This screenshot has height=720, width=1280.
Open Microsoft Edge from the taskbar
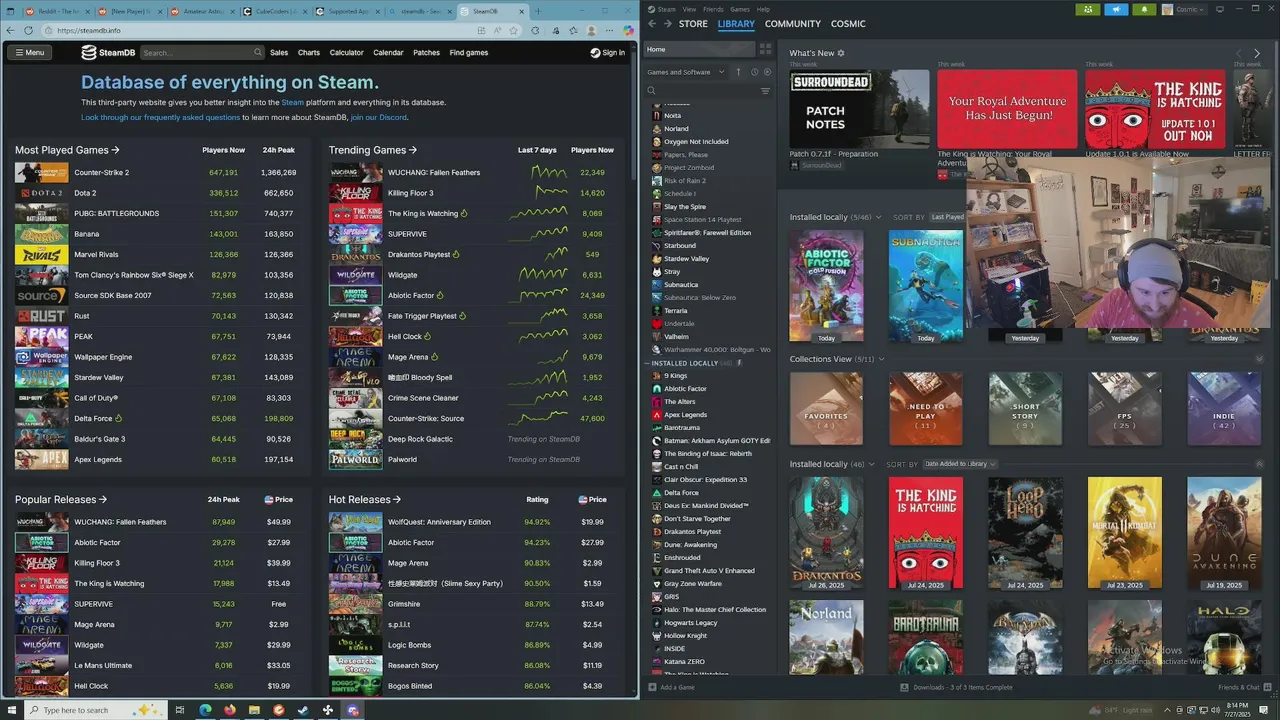(206, 710)
